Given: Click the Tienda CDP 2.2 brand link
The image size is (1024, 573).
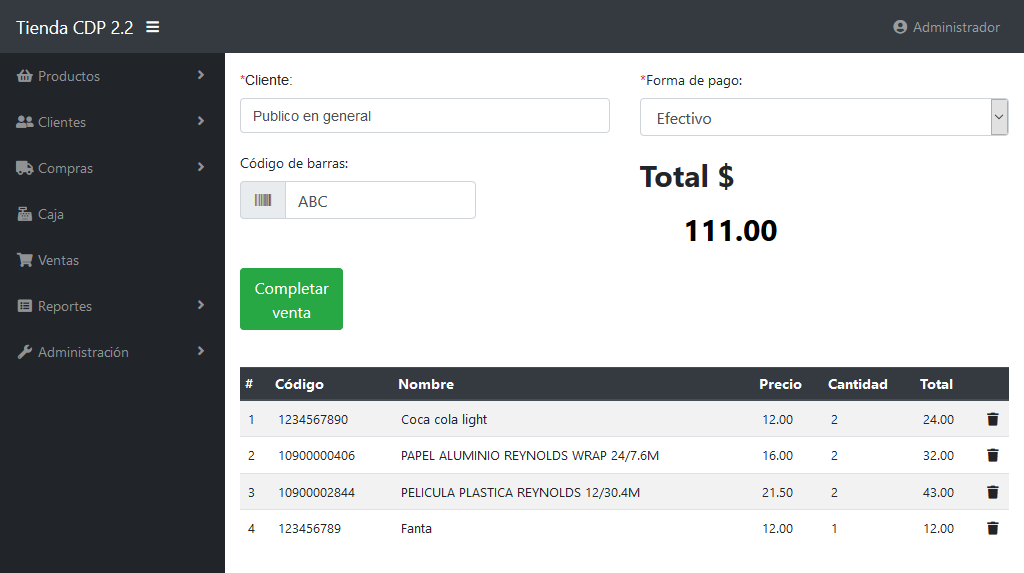Looking at the screenshot, I should [x=74, y=28].
